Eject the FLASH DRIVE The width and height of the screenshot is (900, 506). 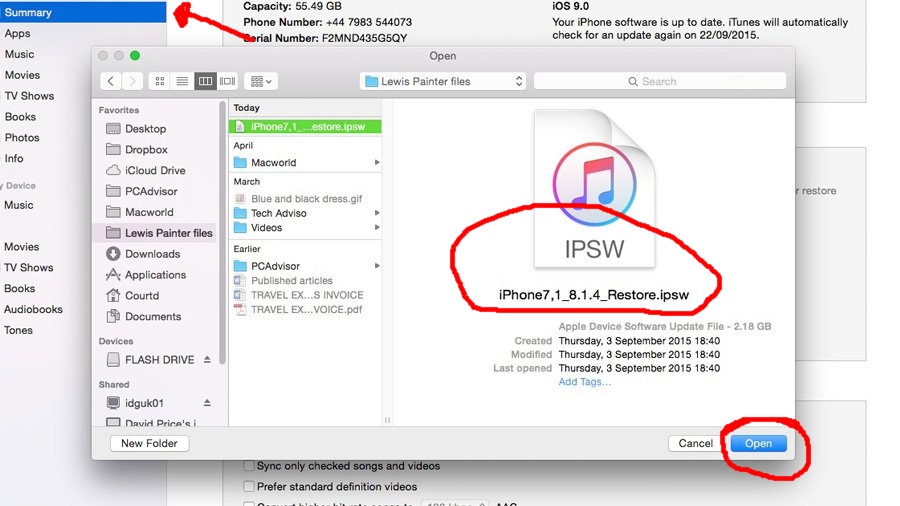click(207, 360)
